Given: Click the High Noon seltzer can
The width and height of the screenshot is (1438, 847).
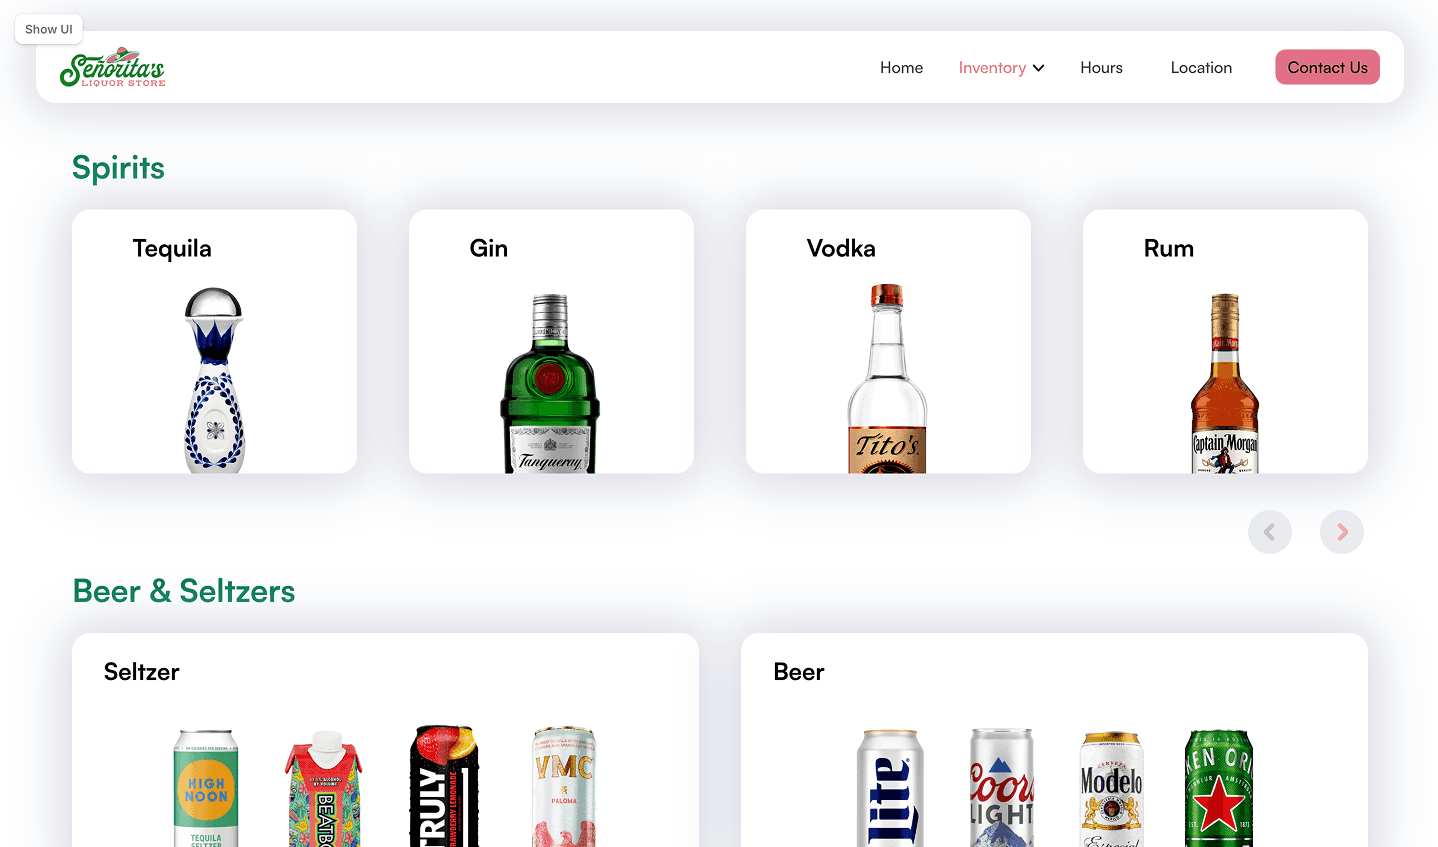Looking at the screenshot, I should [x=206, y=788].
